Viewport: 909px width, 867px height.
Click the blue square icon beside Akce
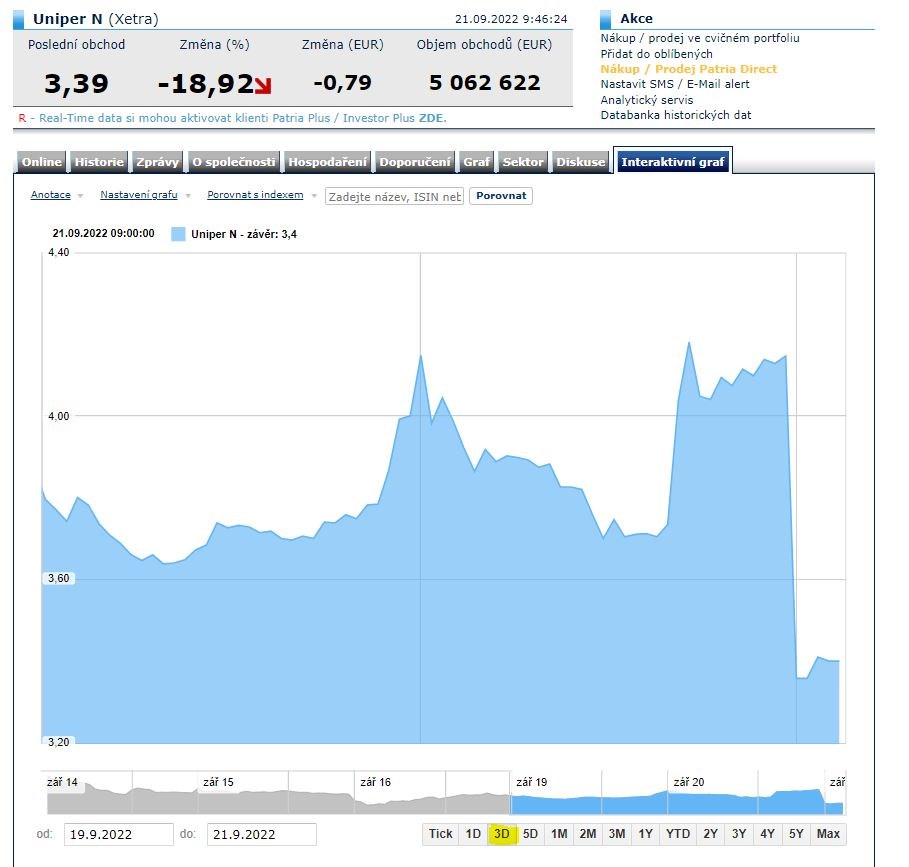click(605, 19)
